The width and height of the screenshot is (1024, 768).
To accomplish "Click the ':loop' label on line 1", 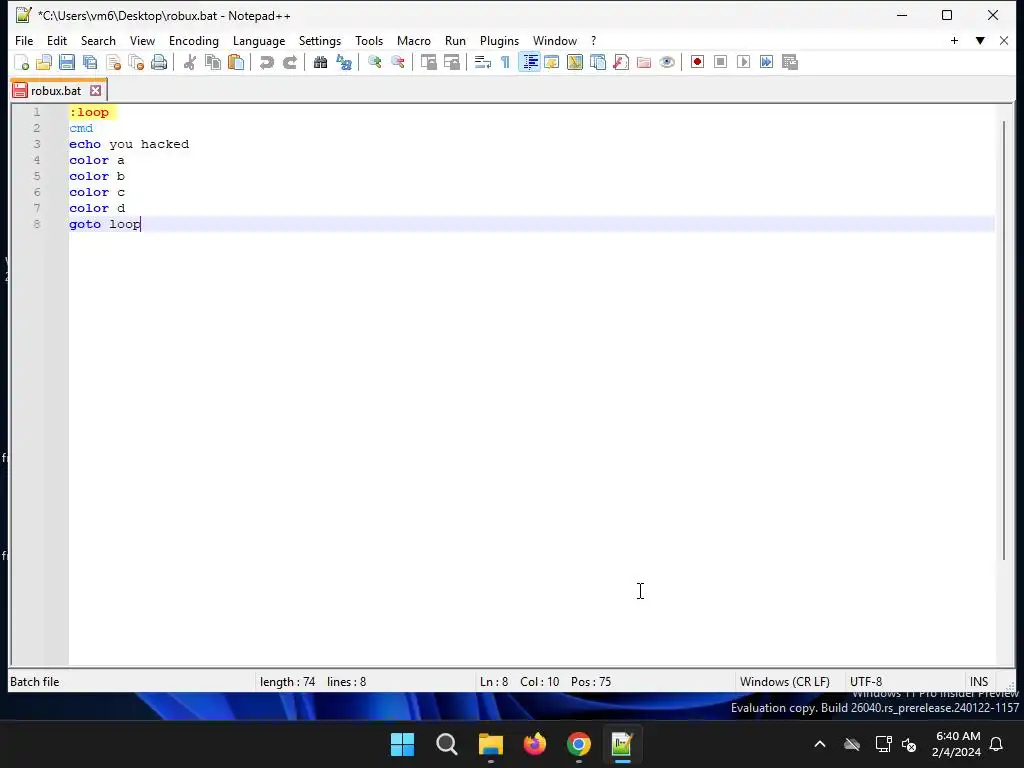I will coord(89,112).
